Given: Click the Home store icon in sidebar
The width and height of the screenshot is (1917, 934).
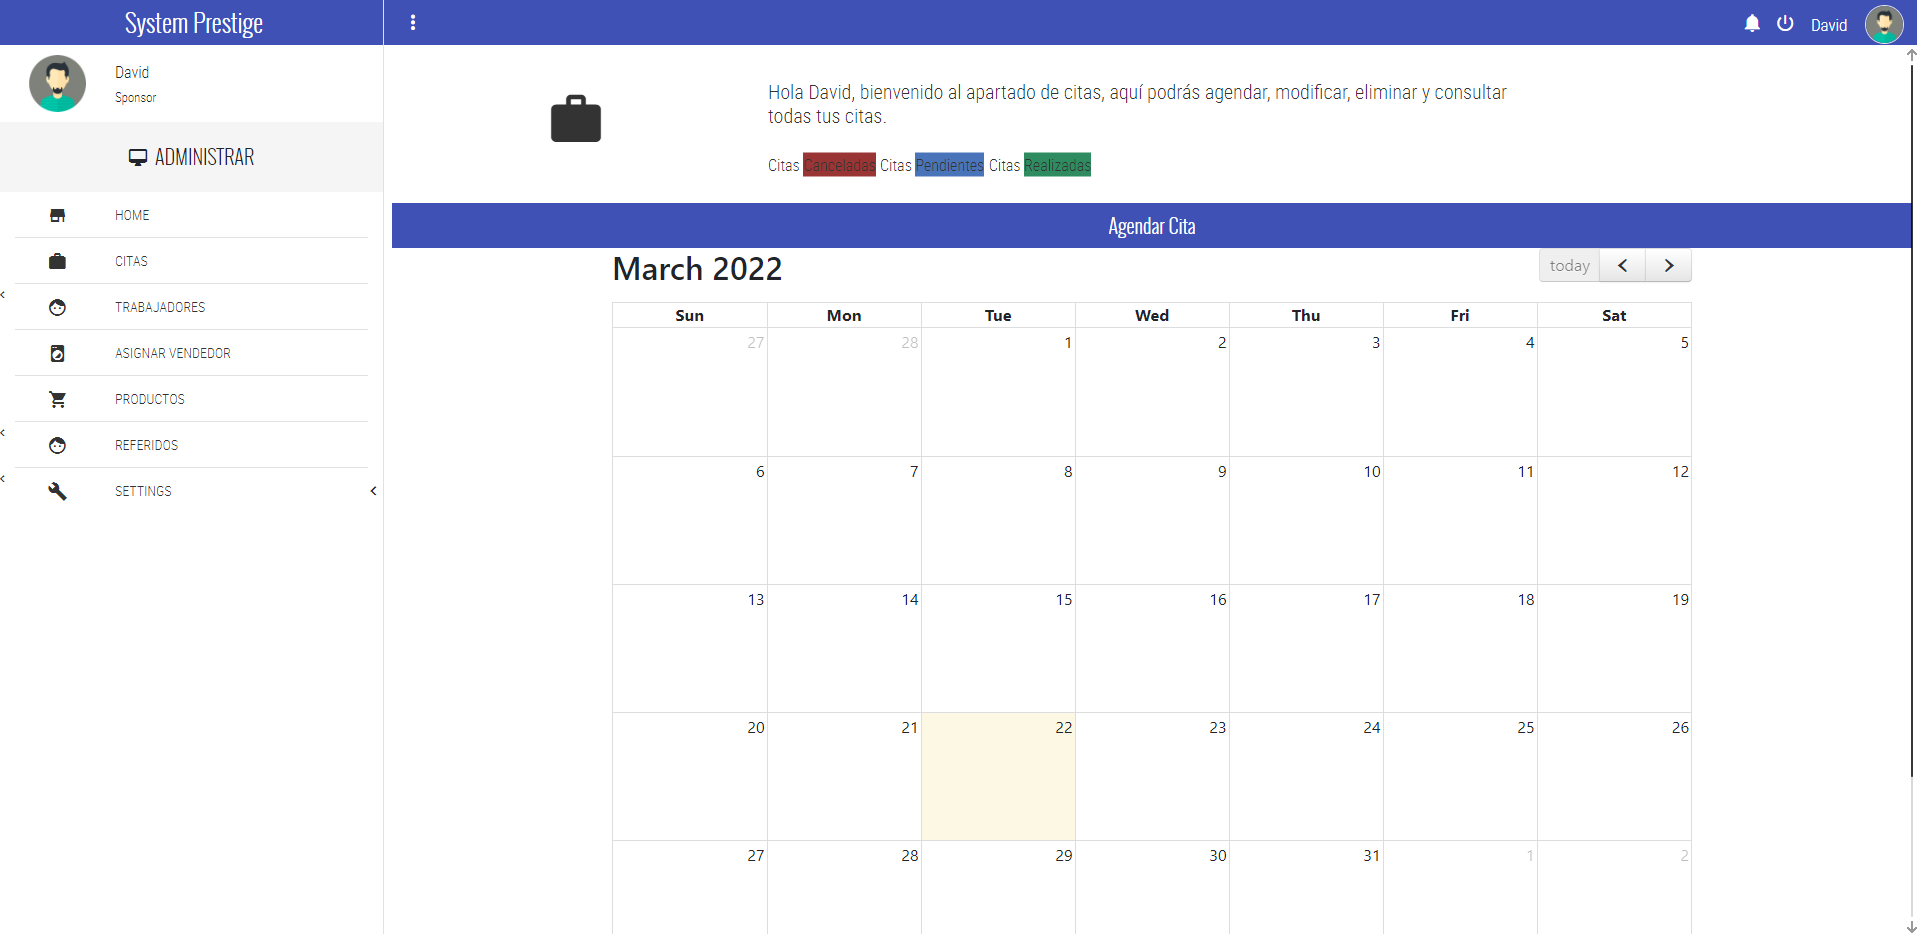Looking at the screenshot, I should tap(57, 215).
